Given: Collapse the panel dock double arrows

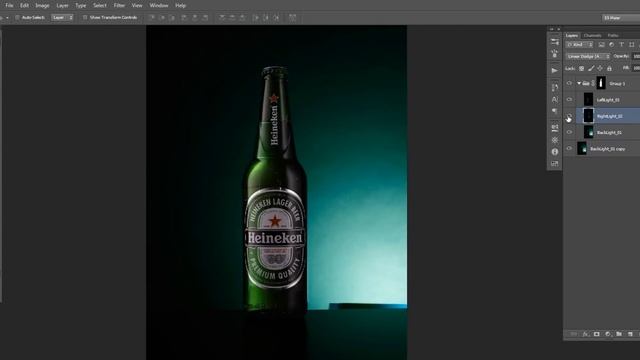Looking at the screenshot, I should [x=551, y=29].
